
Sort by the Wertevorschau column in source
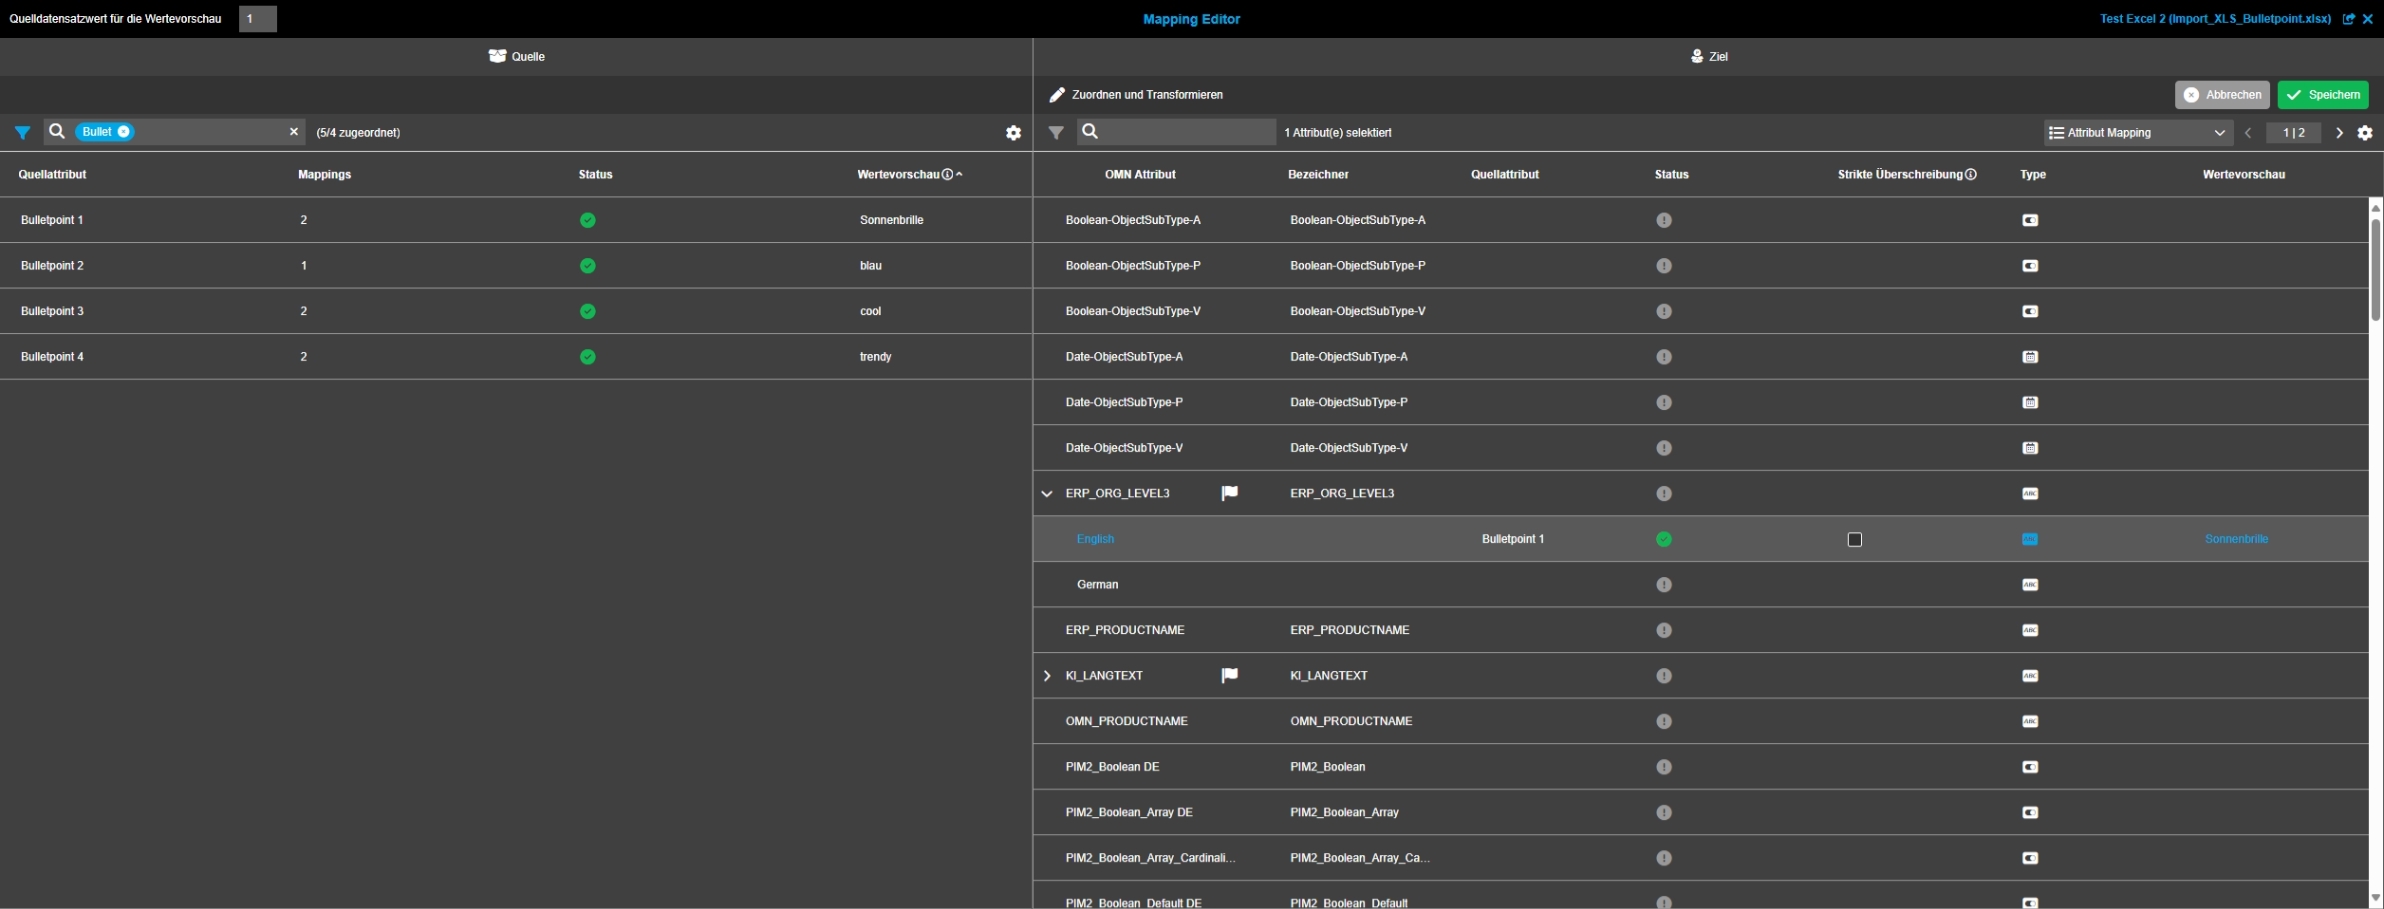(x=898, y=175)
